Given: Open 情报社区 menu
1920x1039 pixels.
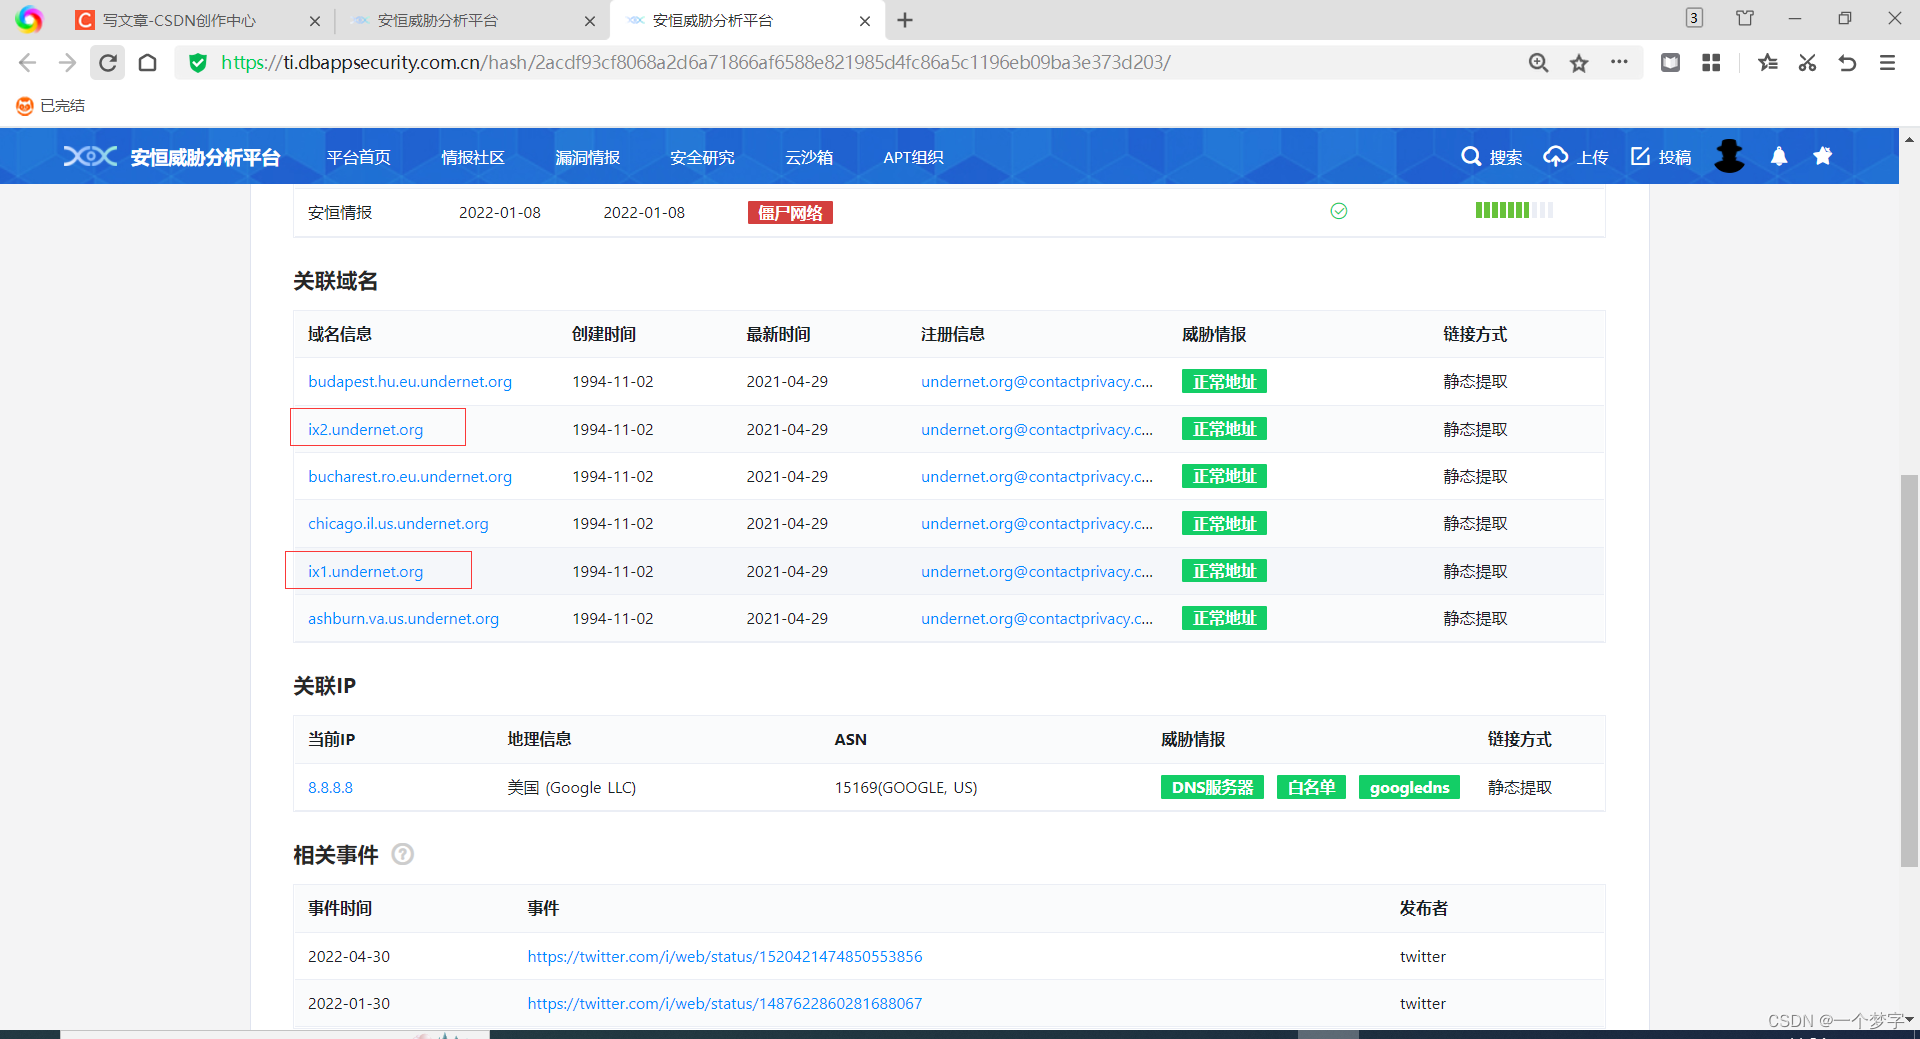Looking at the screenshot, I should [473, 158].
